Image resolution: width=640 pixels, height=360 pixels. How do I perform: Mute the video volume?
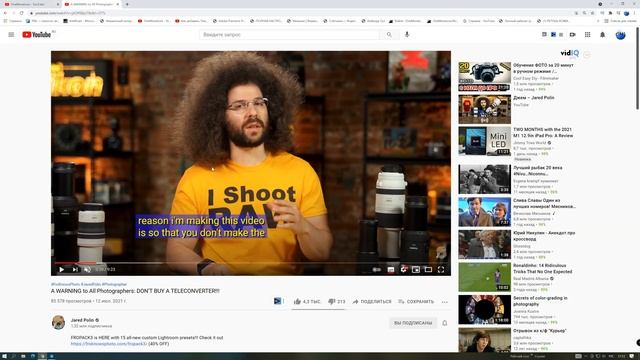tap(87, 269)
